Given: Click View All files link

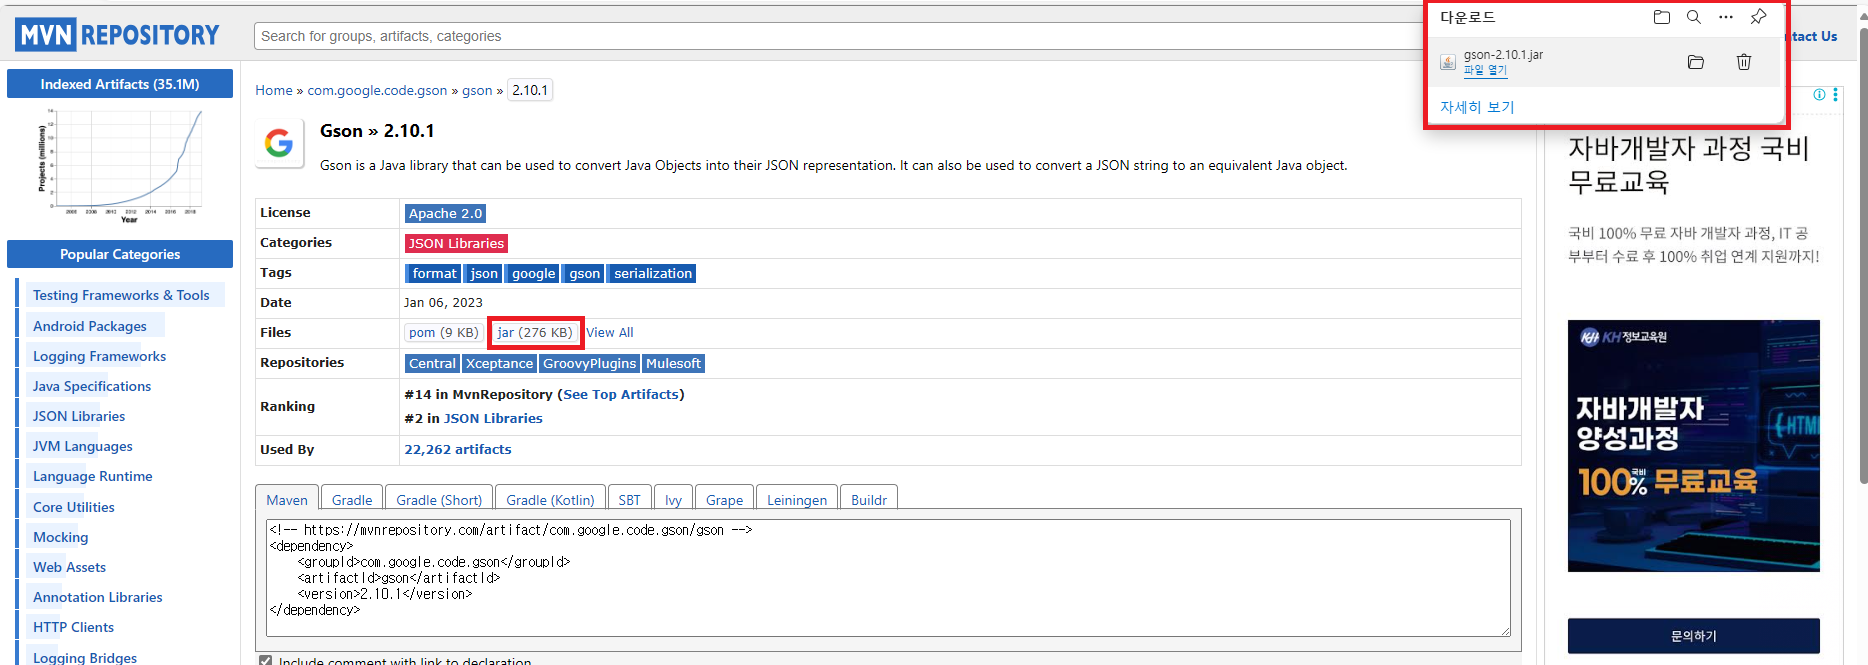Looking at the screenshot, I should pyautogui.click(x=610, y=332).
